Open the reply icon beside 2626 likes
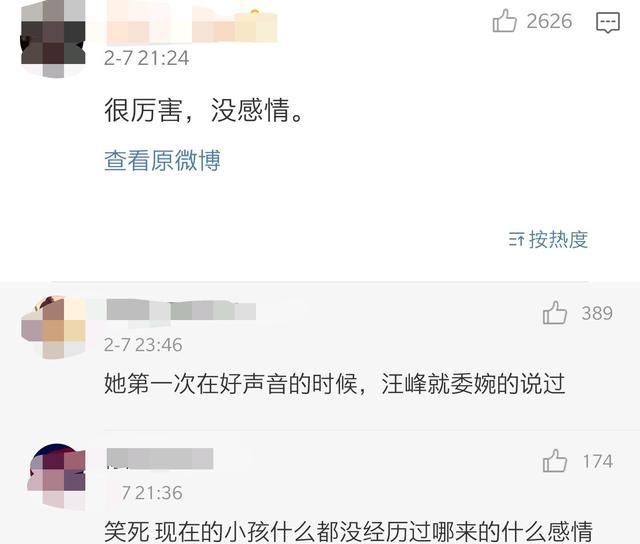This screenshot has width=640, height=544. point(608,22)
